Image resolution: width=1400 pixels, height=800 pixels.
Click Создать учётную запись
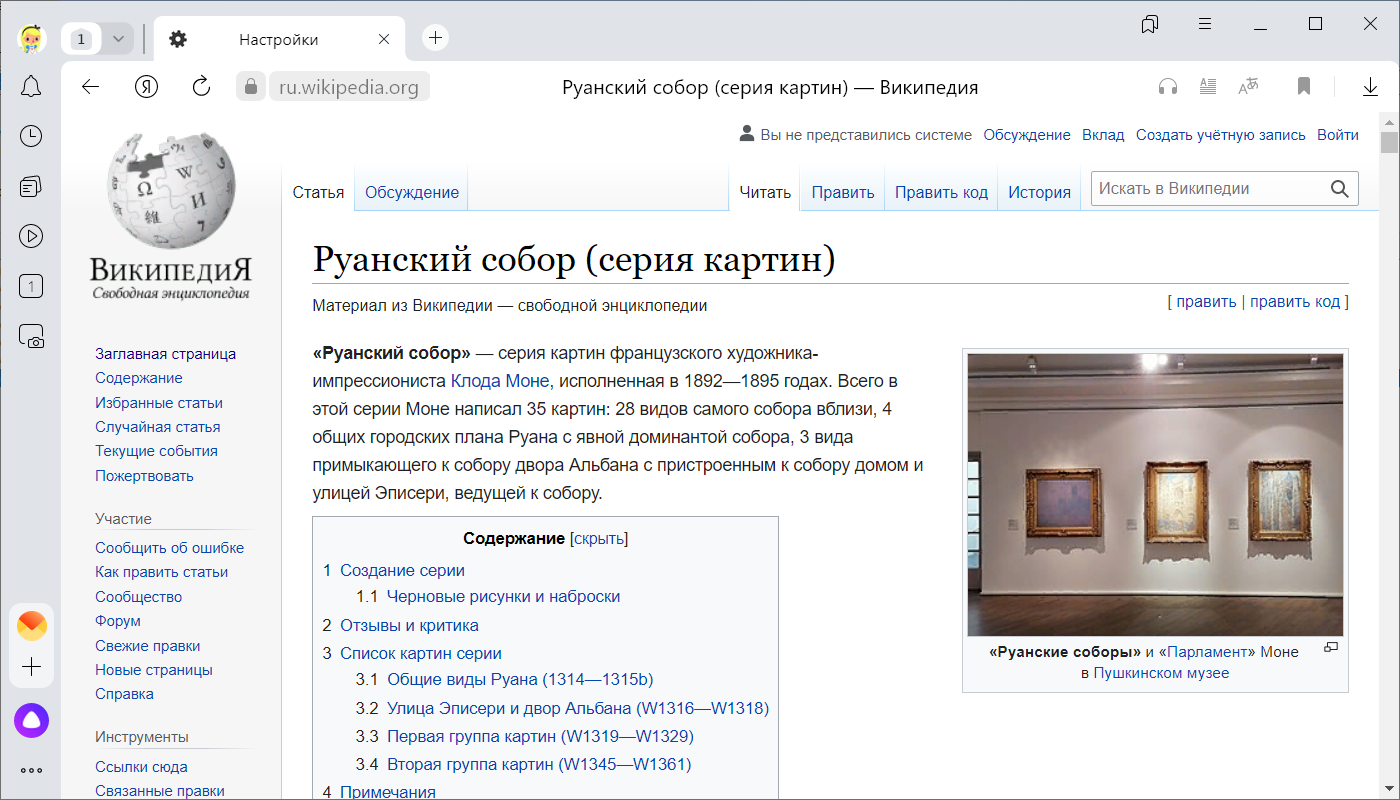(1221, 135)
